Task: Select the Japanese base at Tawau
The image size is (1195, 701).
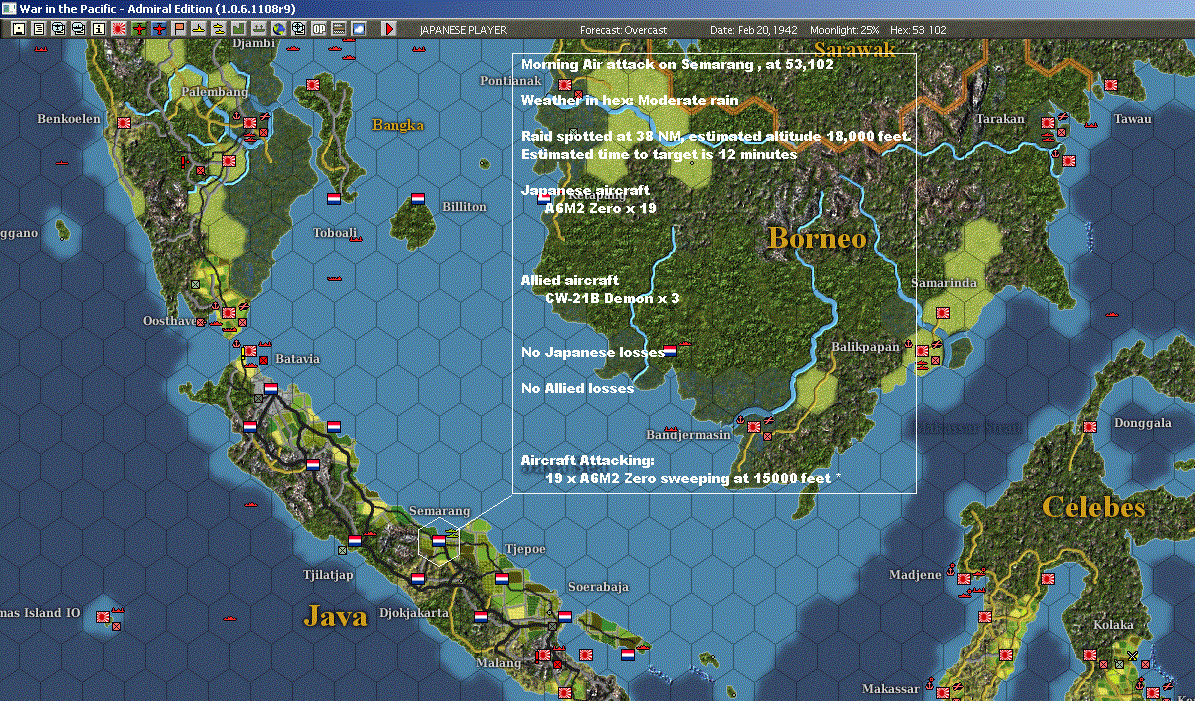Action: (1111, 85)
